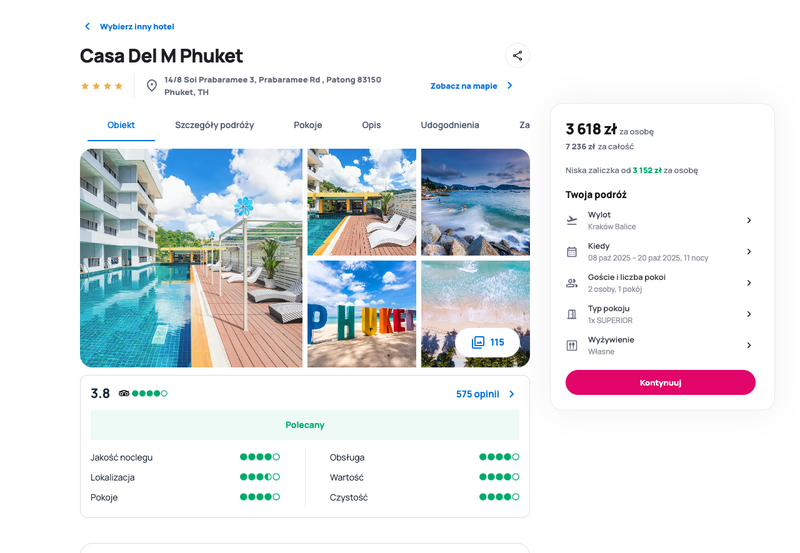Select the Pokoje tab
Screen dimensions: 800x553
pos(308,125)
